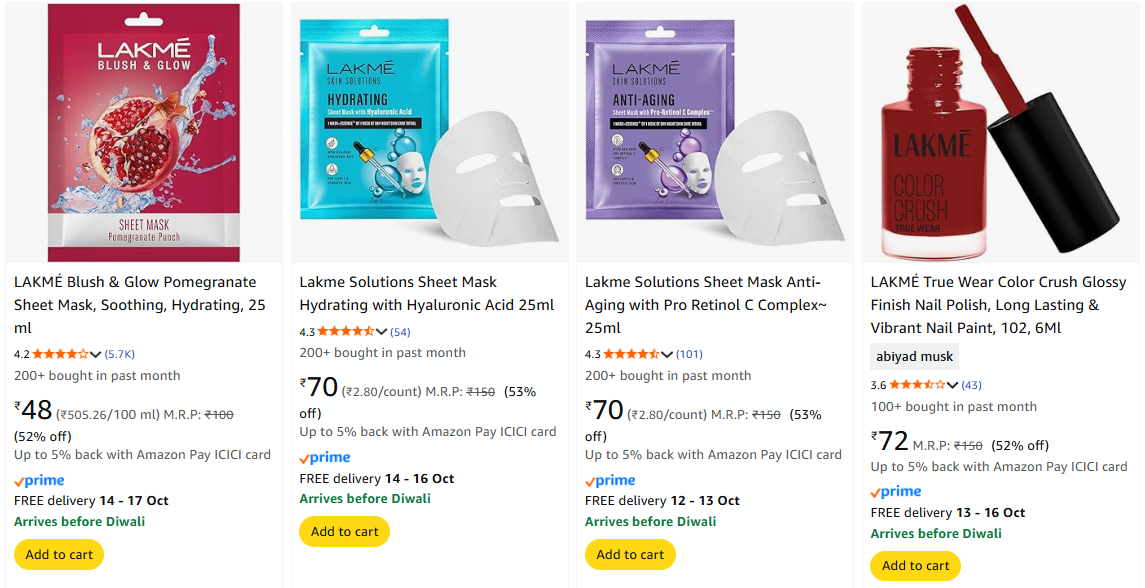Add Pomegranate Sheet Mask to cart
This screenshot has width=1145, height=588.
(59, 554)
